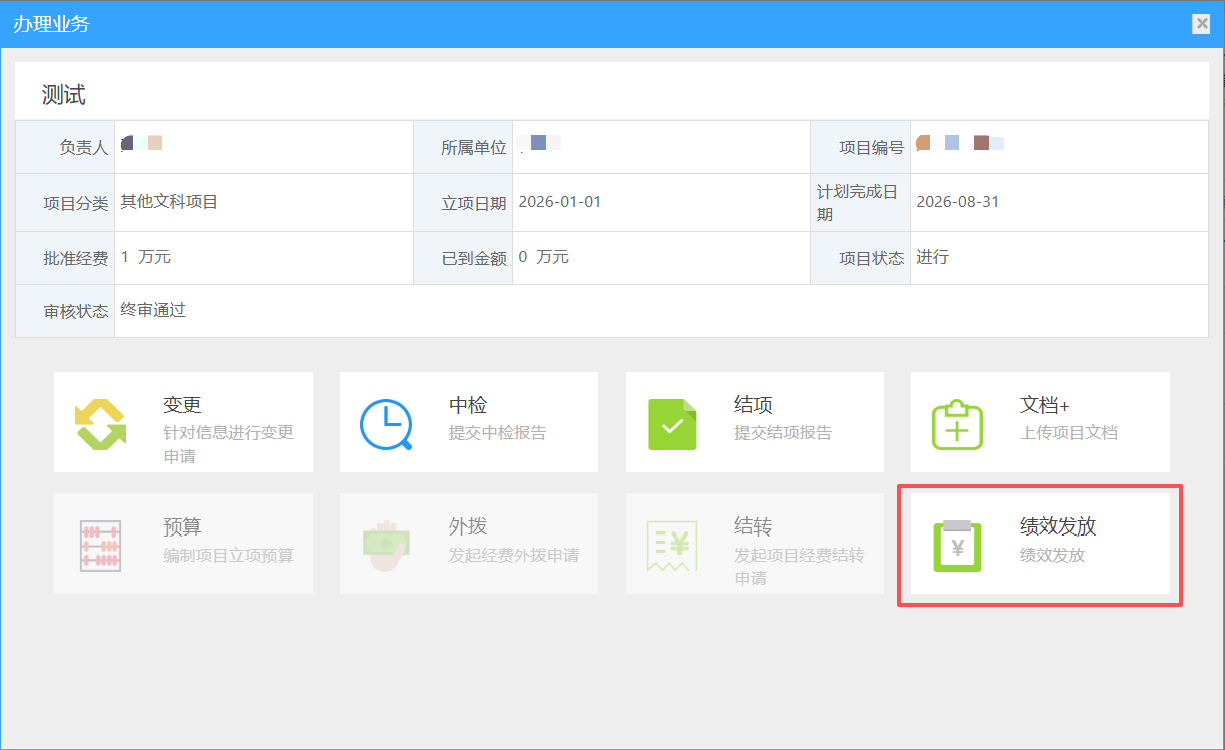Viewport: 1225px width, 750px height.
Task: Click the 发起项目经费结转申请 description
Action: [x=799, y=567]
